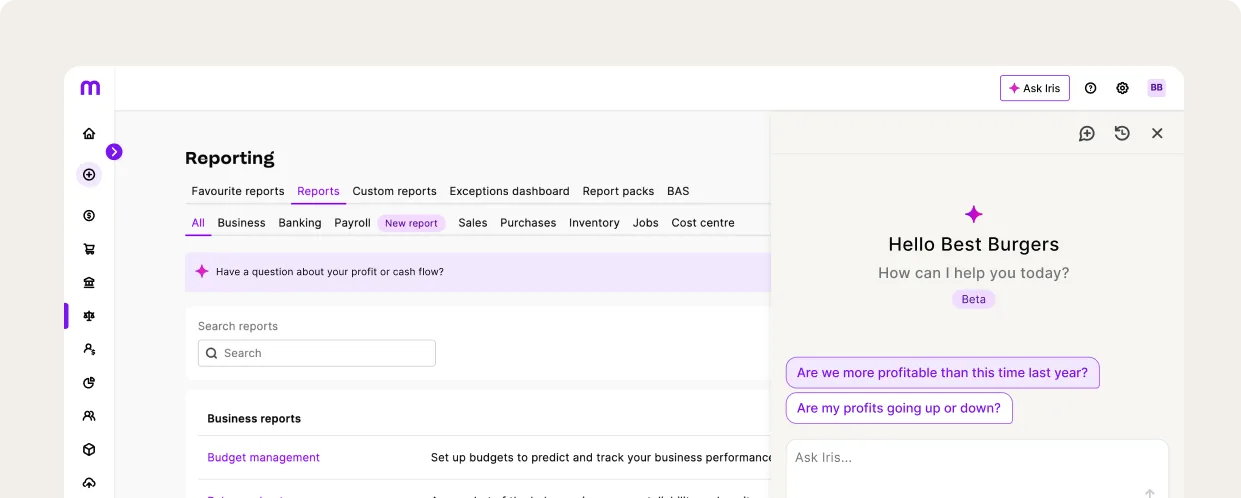1241x498 pixels.
Task: Click the profit or cash flow banner
Action: [478, 272]
